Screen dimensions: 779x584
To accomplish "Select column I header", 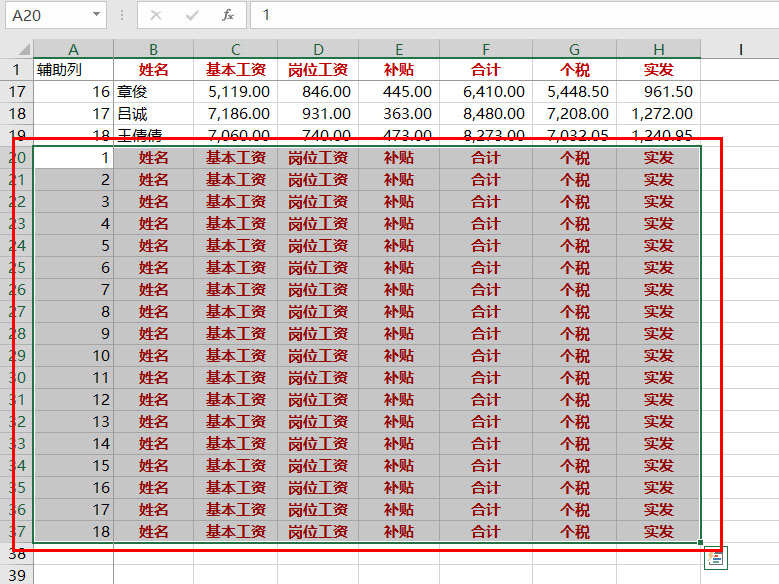I will pos(740,49).
